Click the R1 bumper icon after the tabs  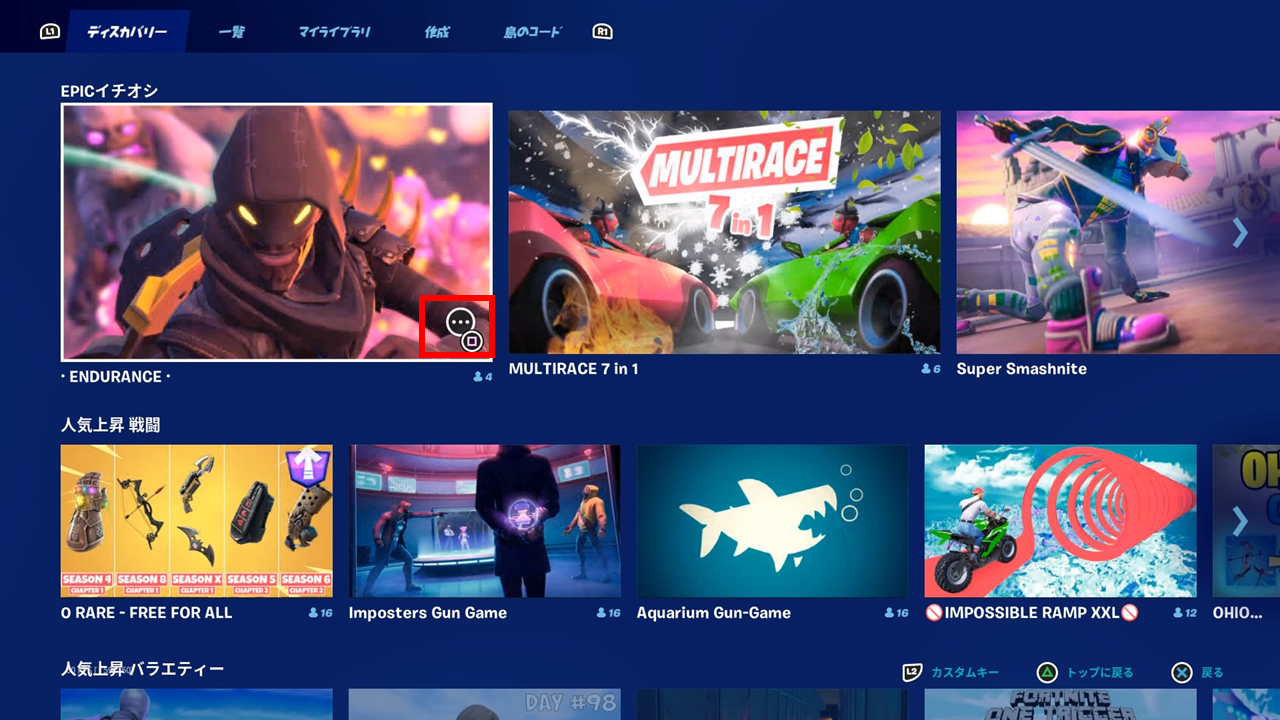coord(603,32)
